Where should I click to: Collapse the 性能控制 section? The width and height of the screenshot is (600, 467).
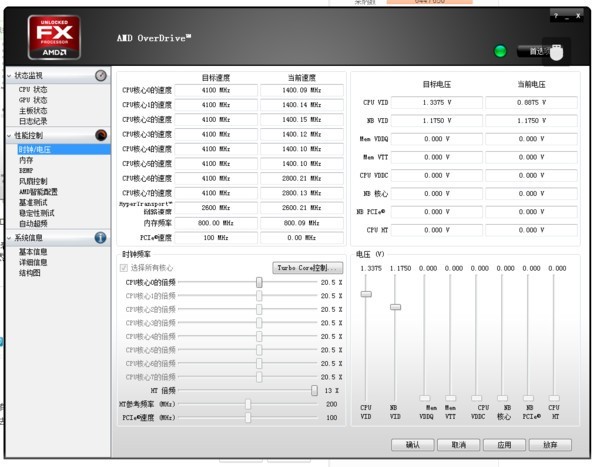point(8,135)
